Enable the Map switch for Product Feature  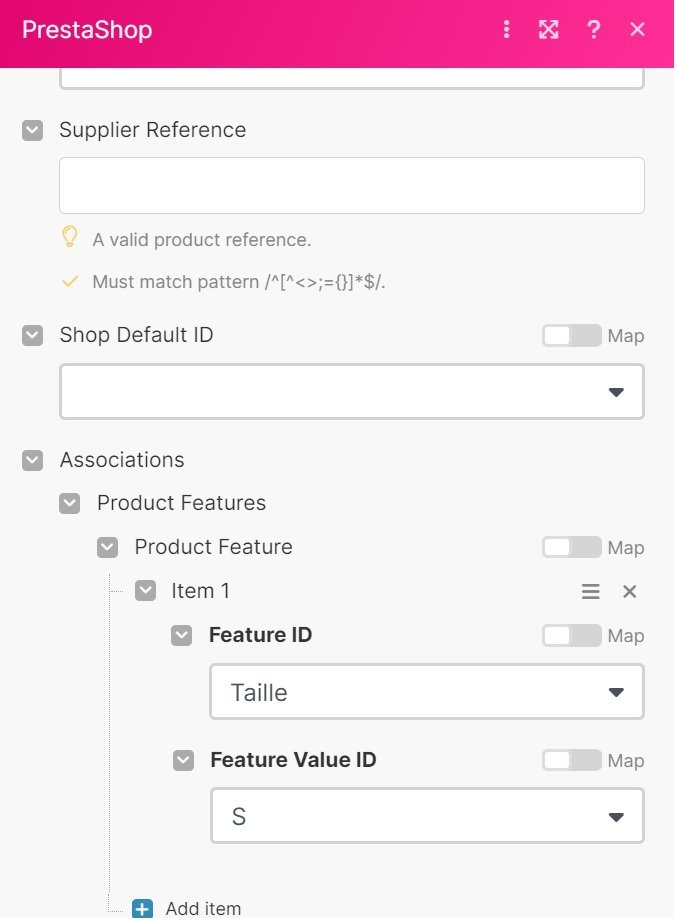click(x=571, y=548)
